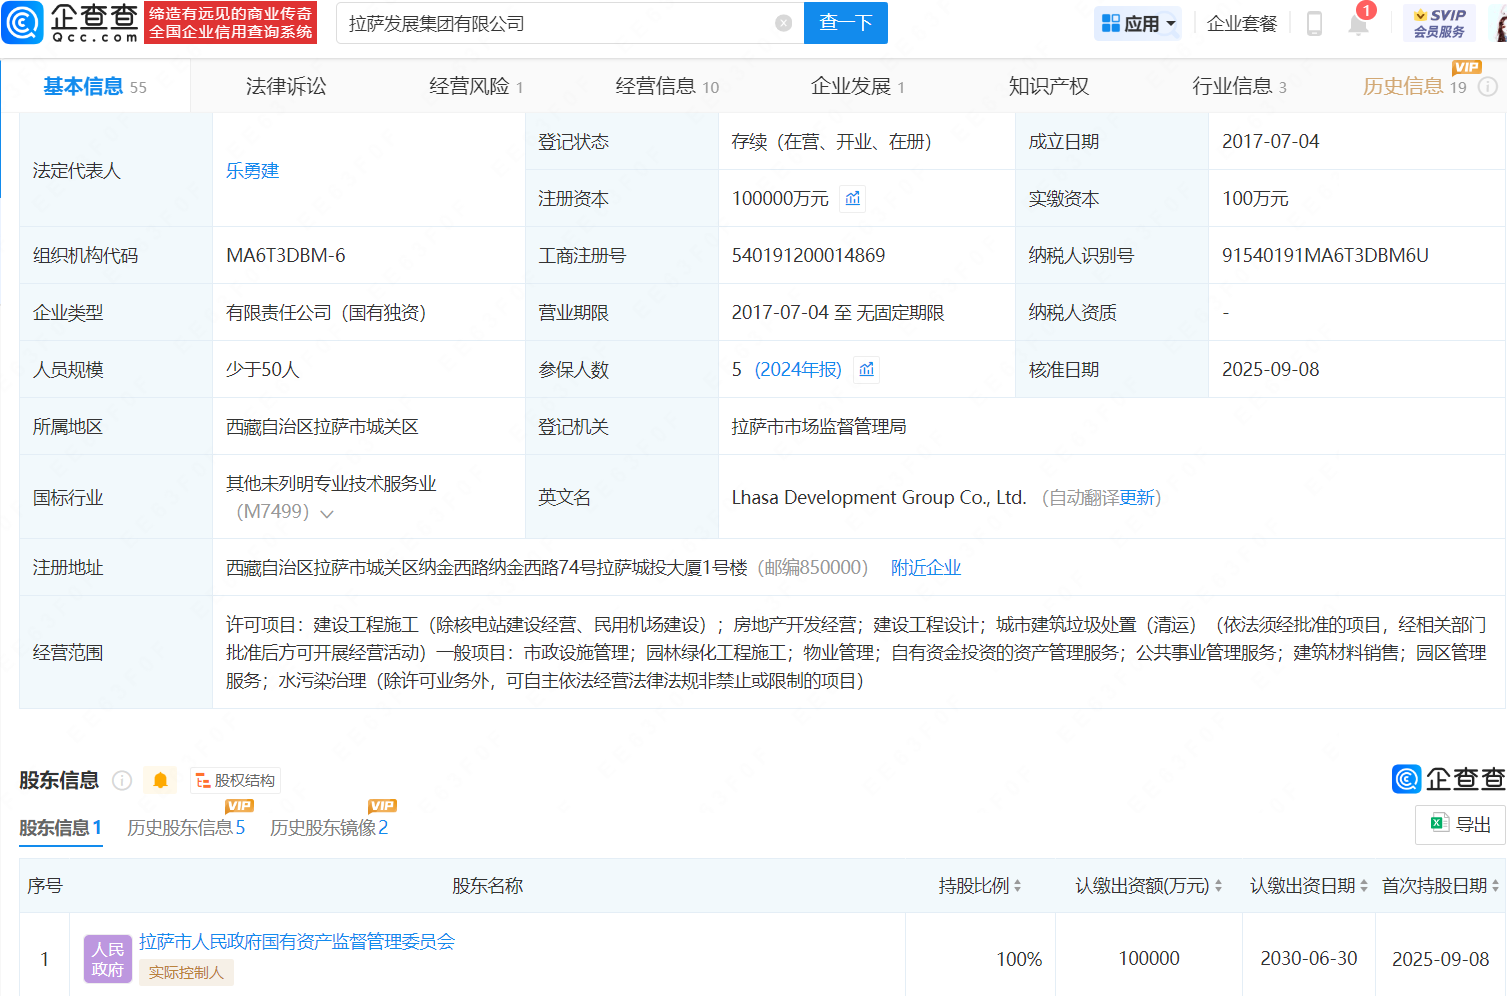Click the 查一下 search button
The height and width of the screenshot is (996, 1507).
pos(845,22)
